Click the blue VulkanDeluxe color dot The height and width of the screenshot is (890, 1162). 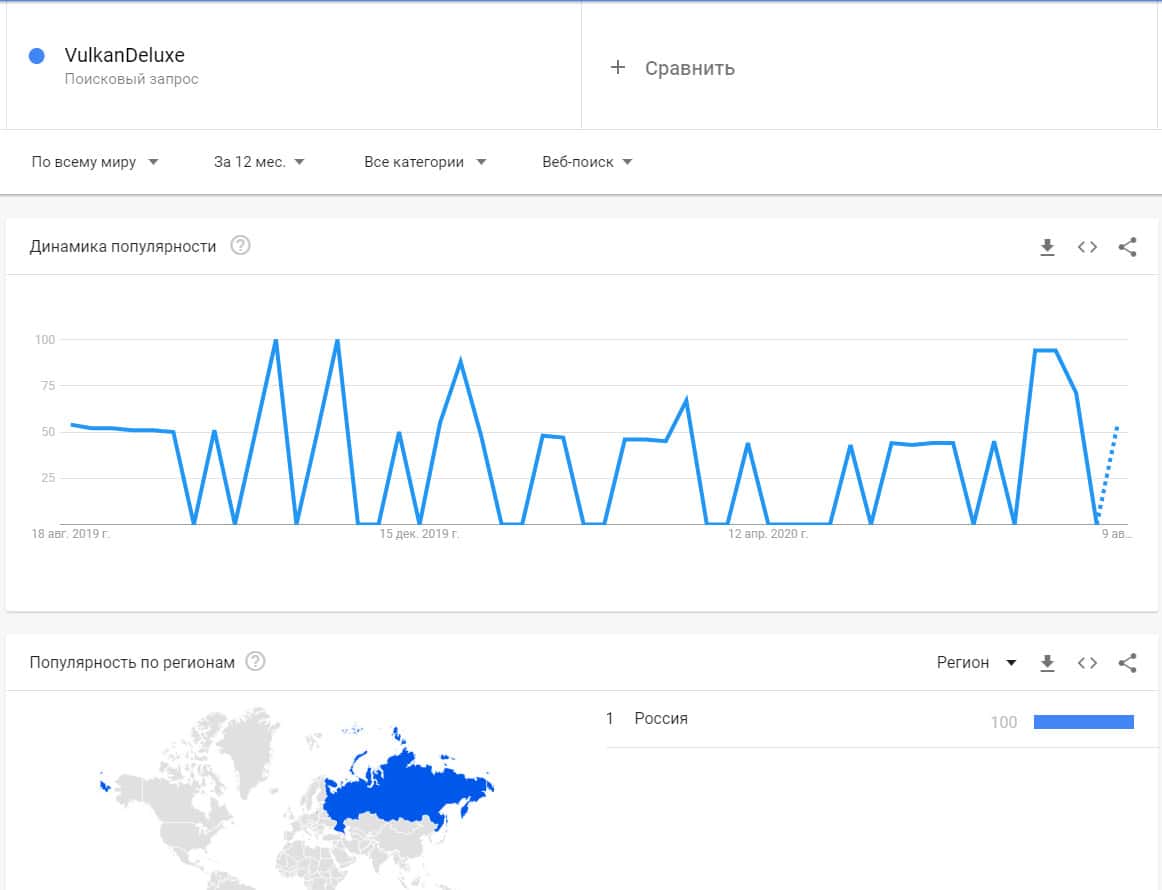(37, 56)
